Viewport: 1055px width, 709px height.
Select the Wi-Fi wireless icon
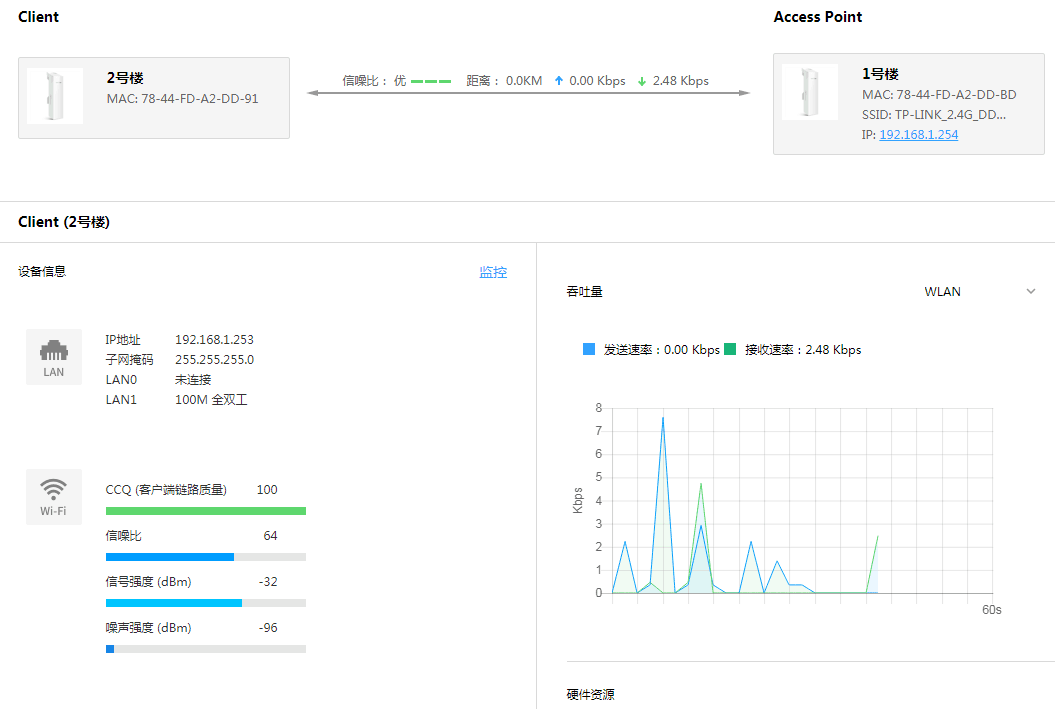click(53, 496)
